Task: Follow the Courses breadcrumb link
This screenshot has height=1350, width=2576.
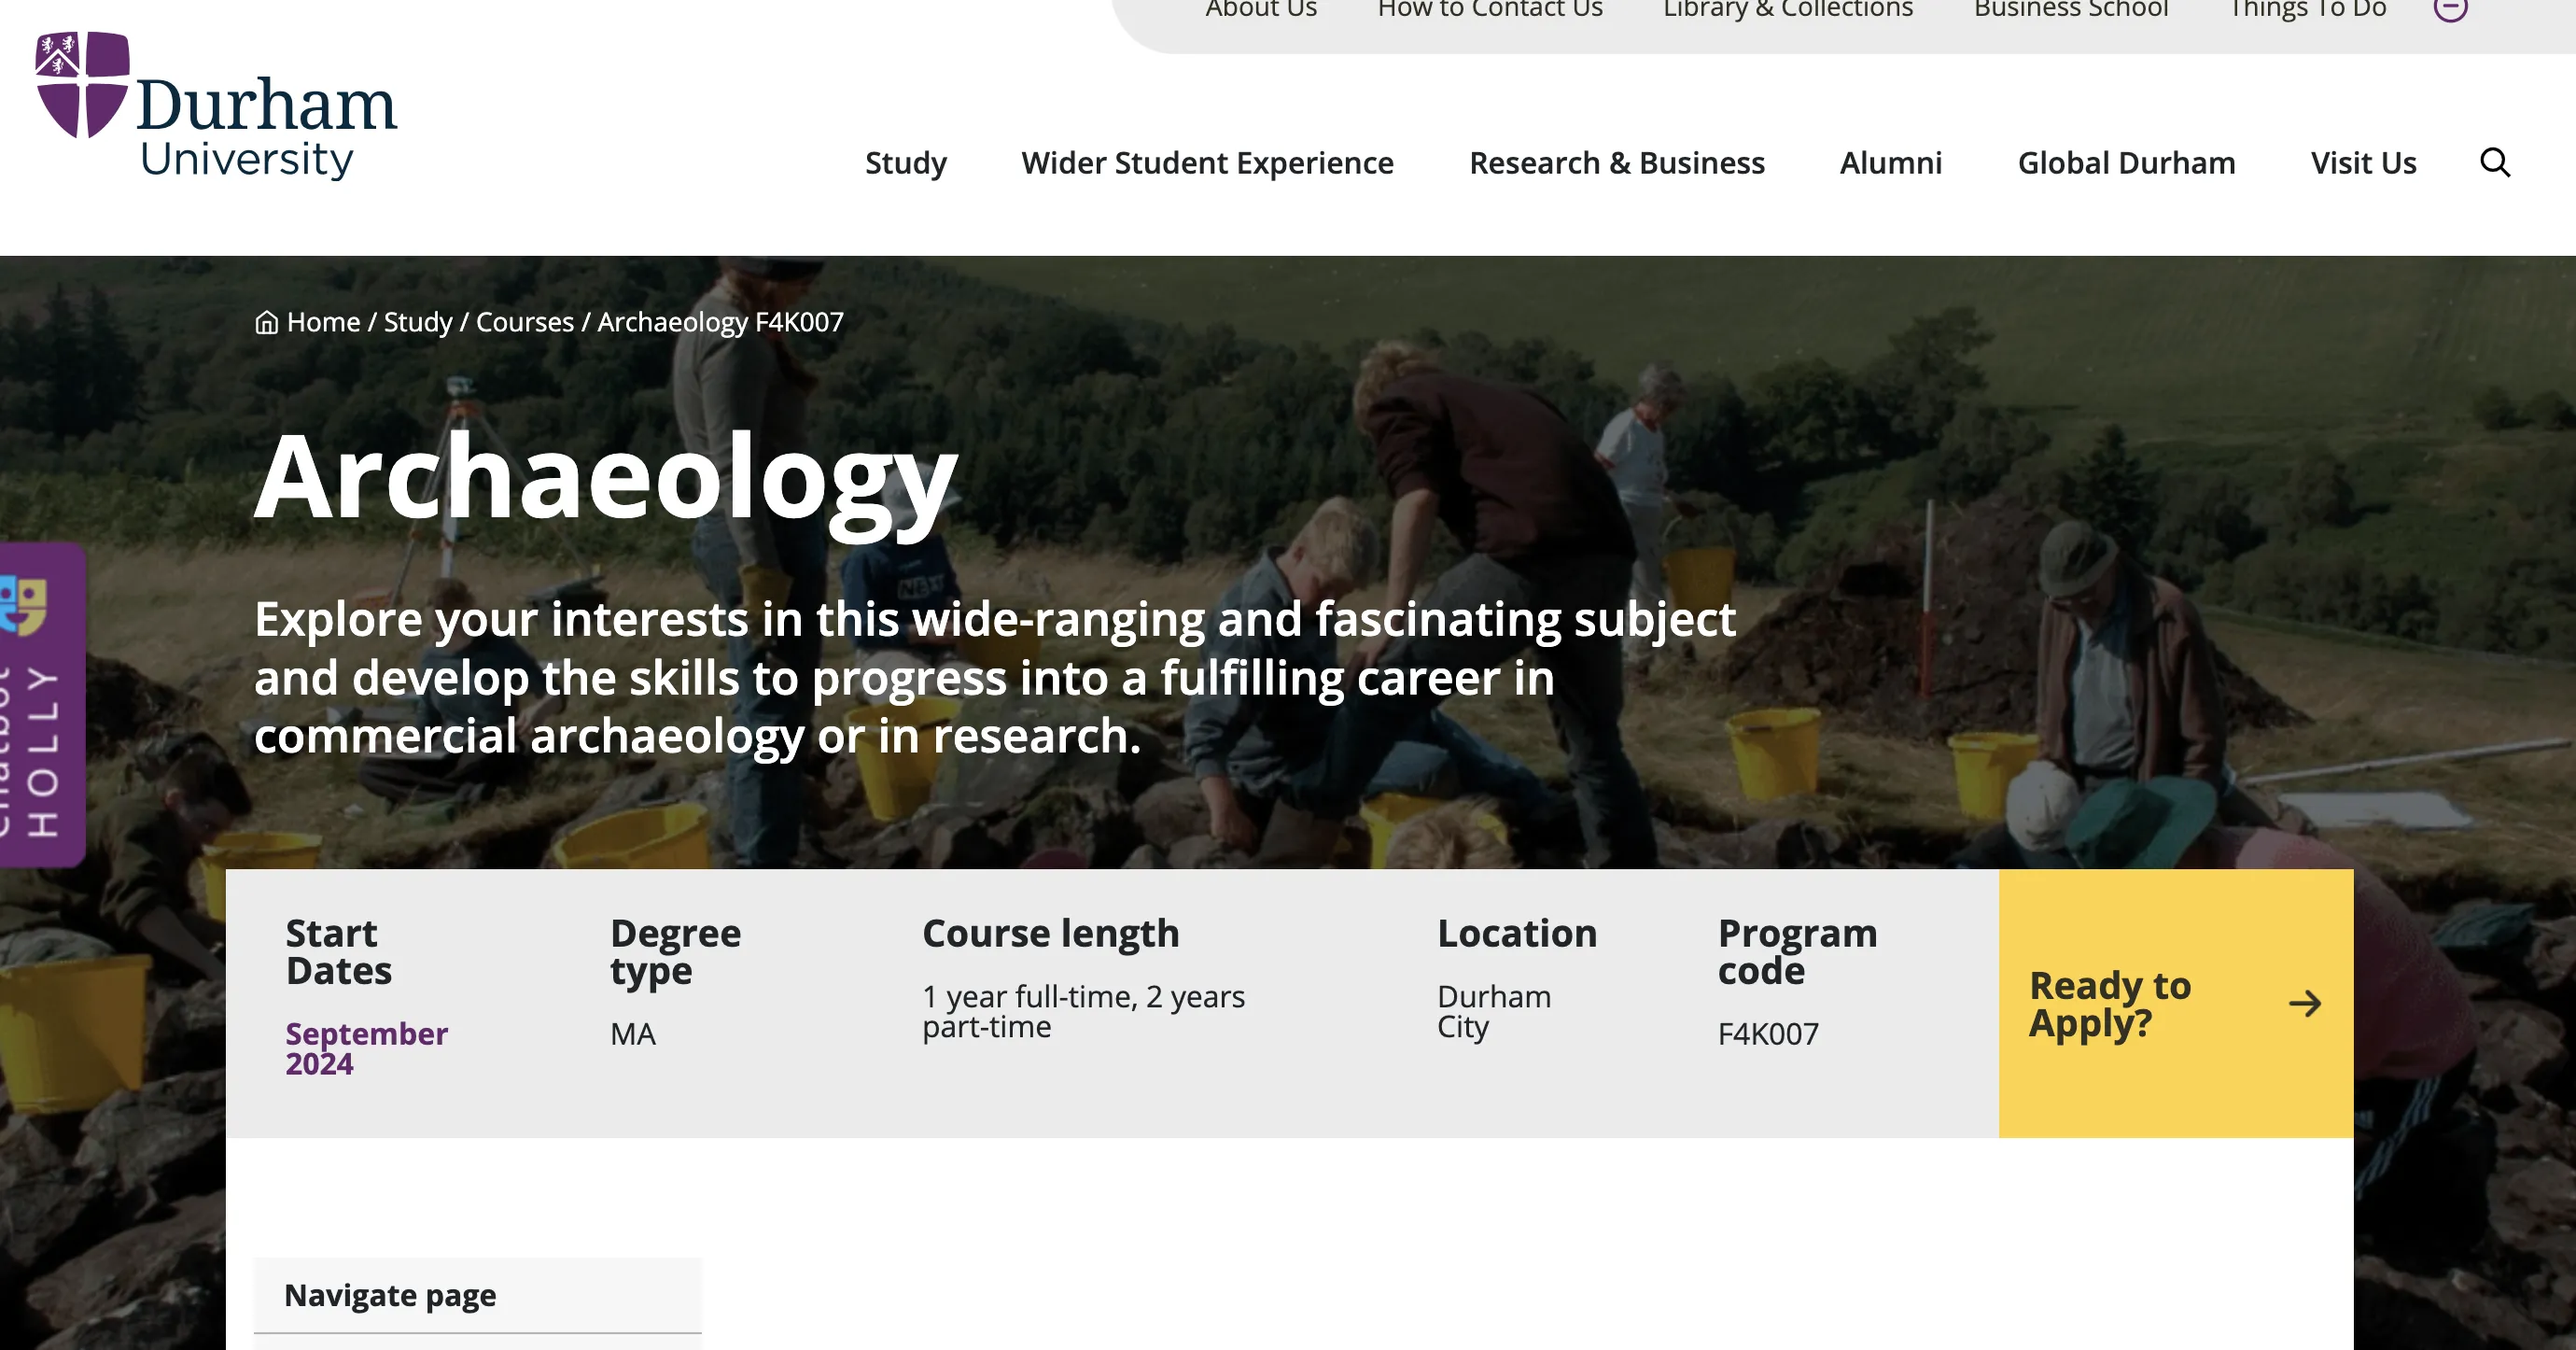Action: coord(524,322)
